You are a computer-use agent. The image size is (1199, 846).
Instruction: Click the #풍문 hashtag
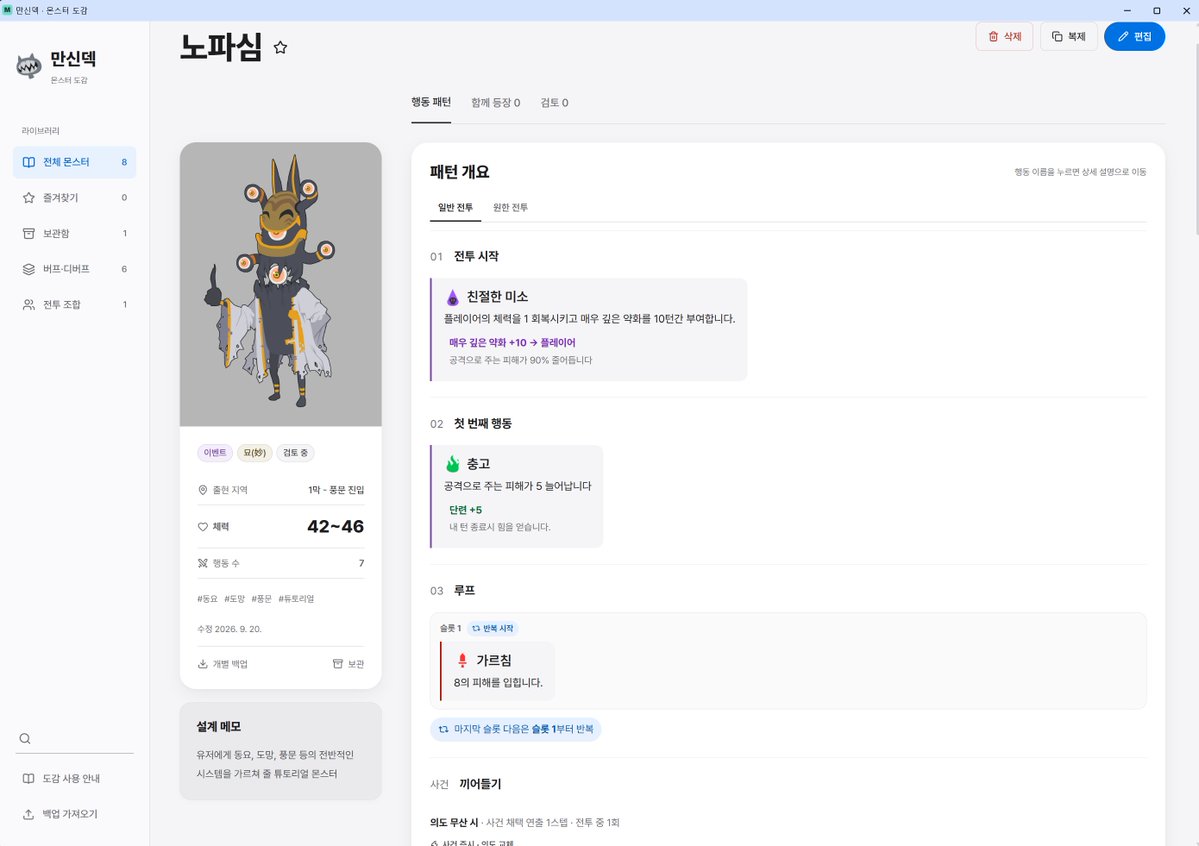[262, 599]
